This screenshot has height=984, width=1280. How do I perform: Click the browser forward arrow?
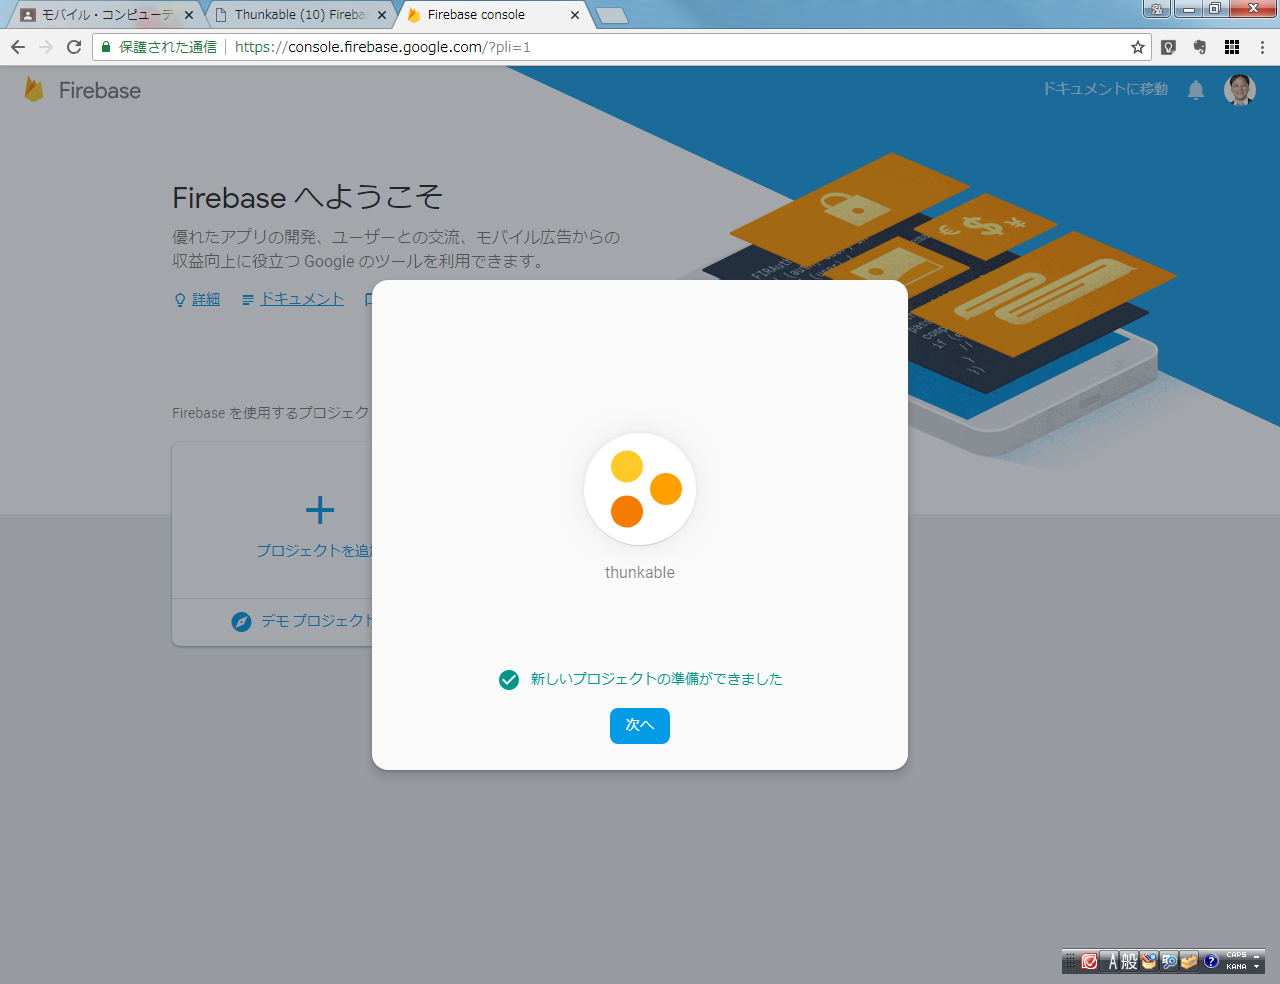46,47
